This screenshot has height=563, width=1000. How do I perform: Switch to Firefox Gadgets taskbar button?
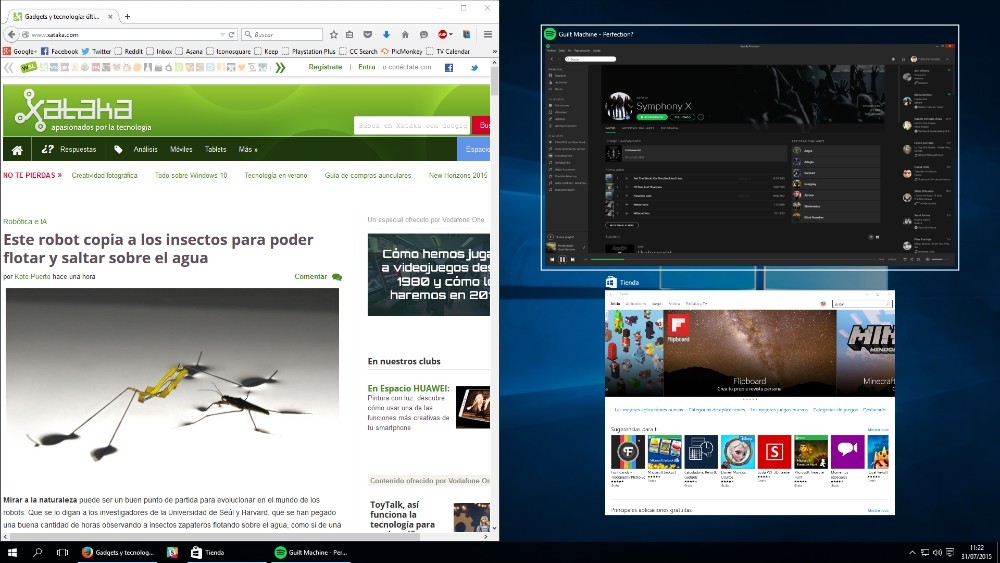[118, 553]
